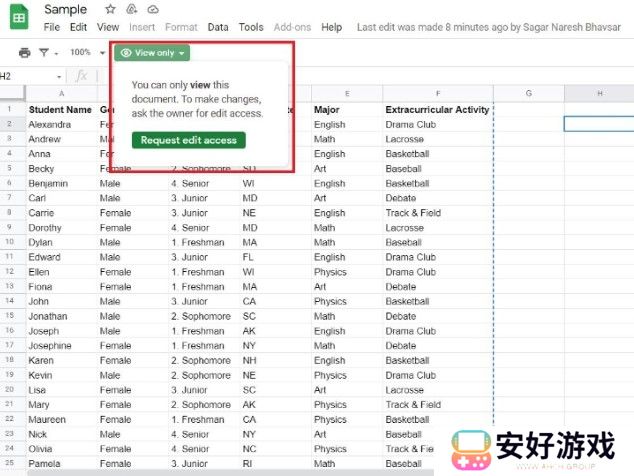The width and height of the screenshot is (634, 476).
Task: Open the File menu
Action: coord(52,27)
